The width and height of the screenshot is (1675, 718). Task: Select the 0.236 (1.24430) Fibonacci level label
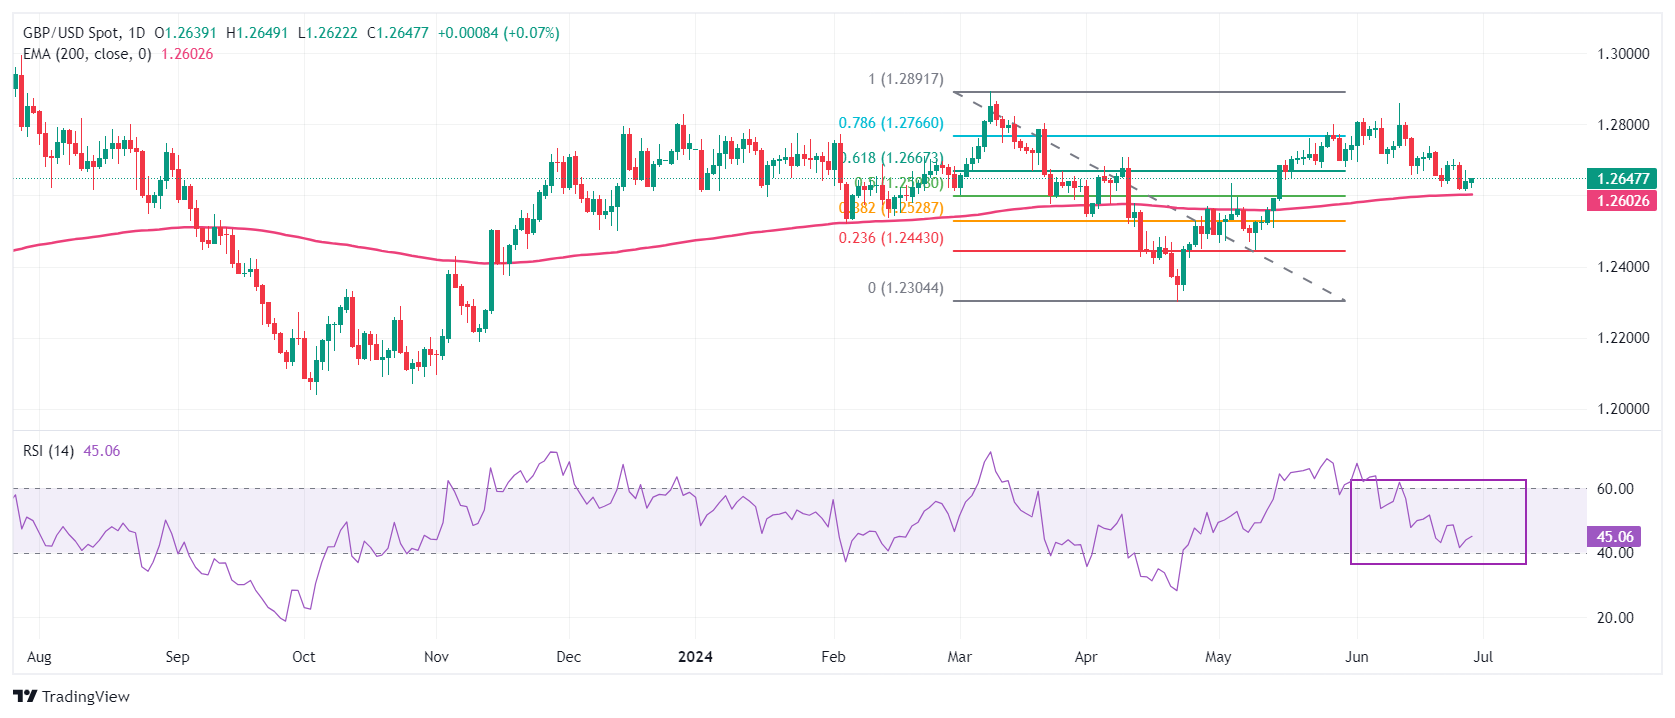click(x=890, y=238)
